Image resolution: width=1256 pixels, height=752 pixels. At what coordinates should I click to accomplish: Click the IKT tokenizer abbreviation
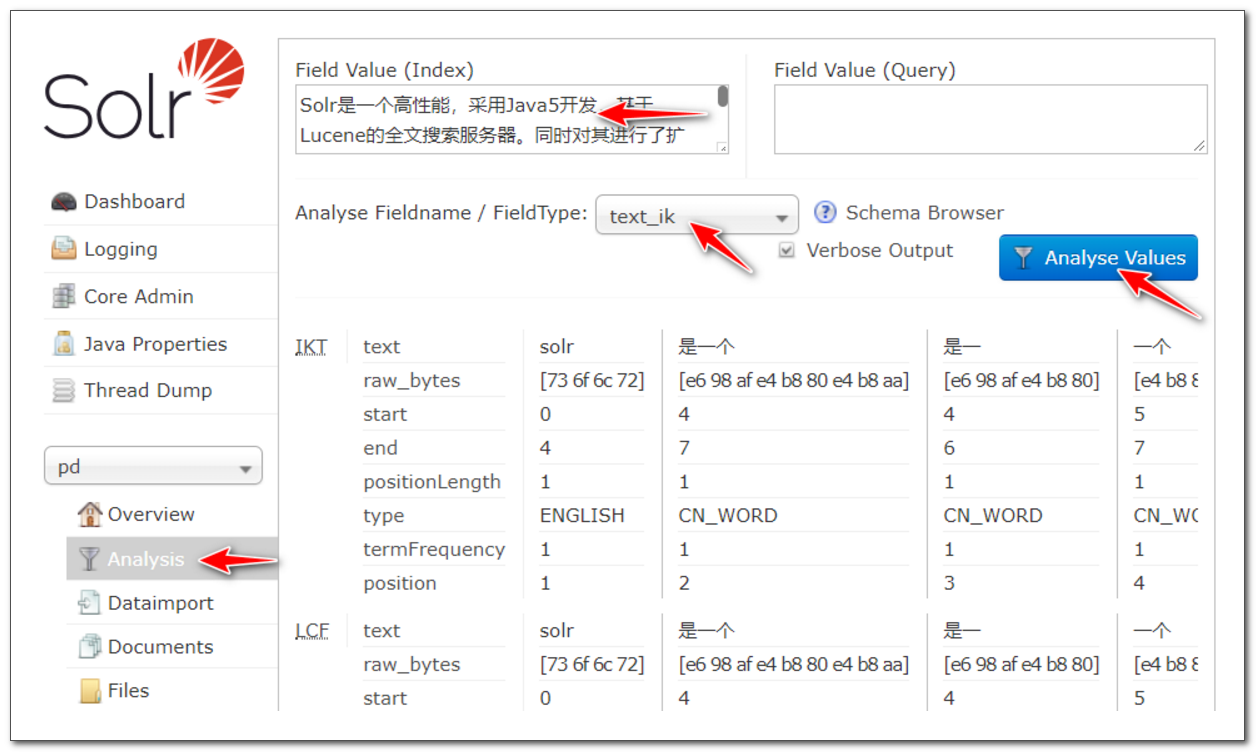pos(311,347)
